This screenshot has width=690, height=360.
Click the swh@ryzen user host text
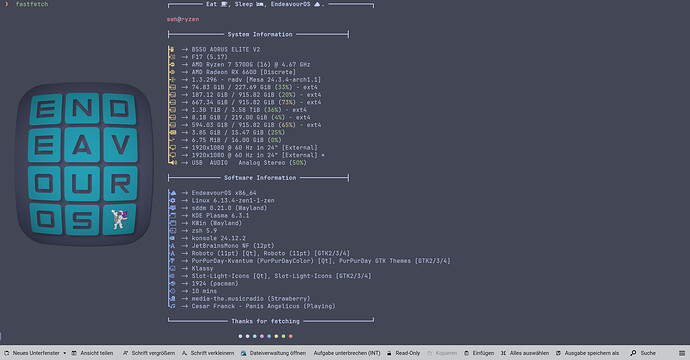[183, 19]
